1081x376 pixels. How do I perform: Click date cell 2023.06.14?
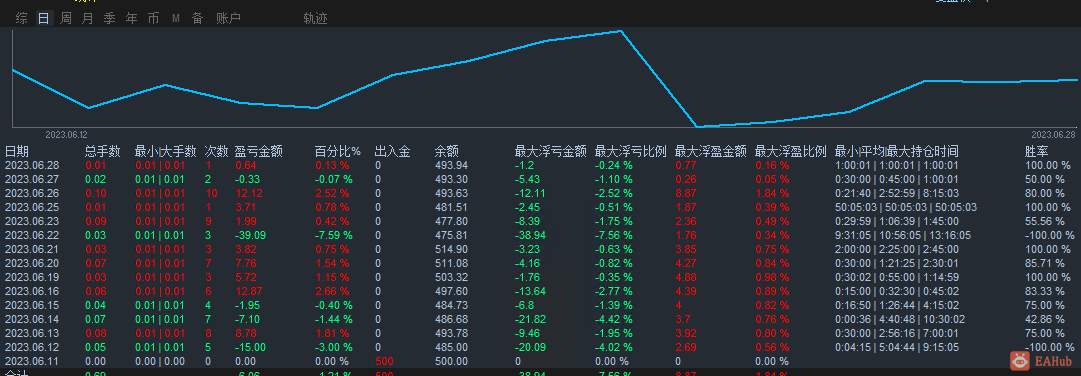pyautogui.click(x=32, y=319)
